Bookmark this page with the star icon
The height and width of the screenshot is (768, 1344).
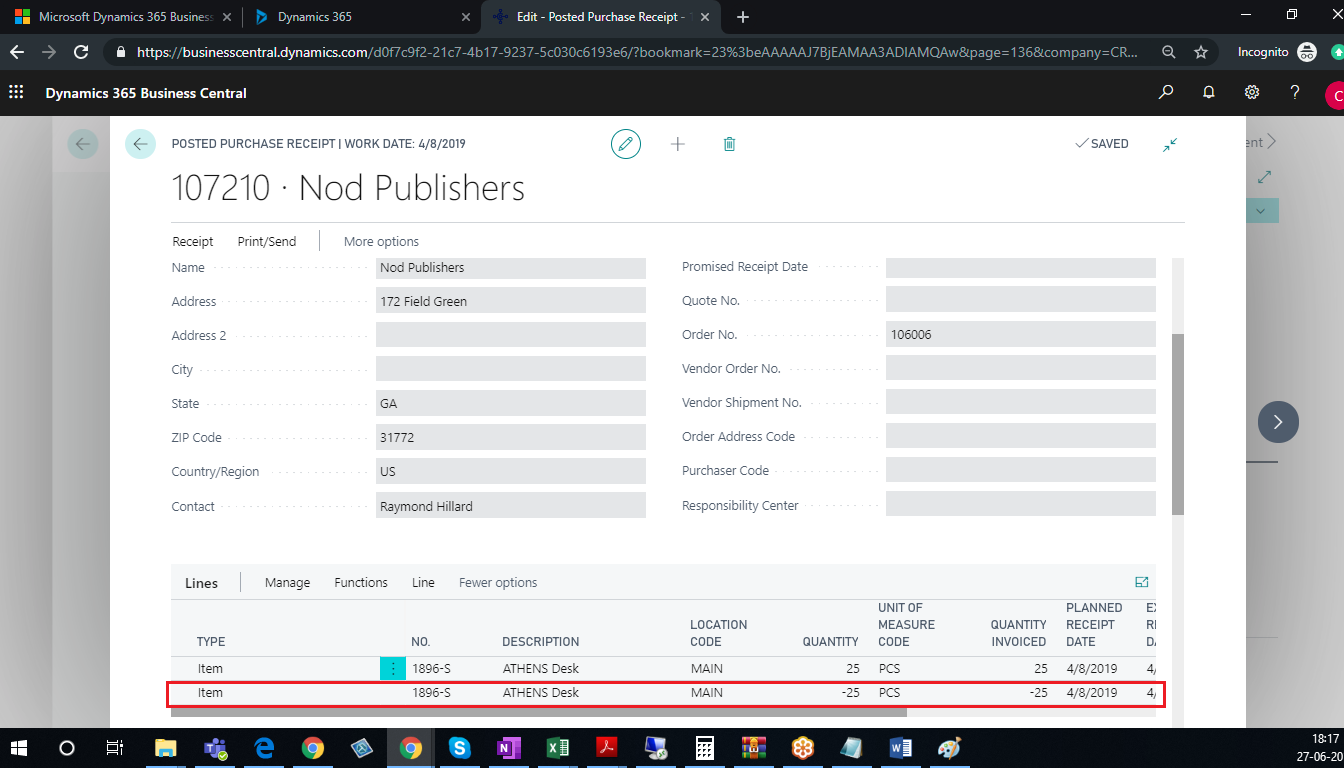1201,52
